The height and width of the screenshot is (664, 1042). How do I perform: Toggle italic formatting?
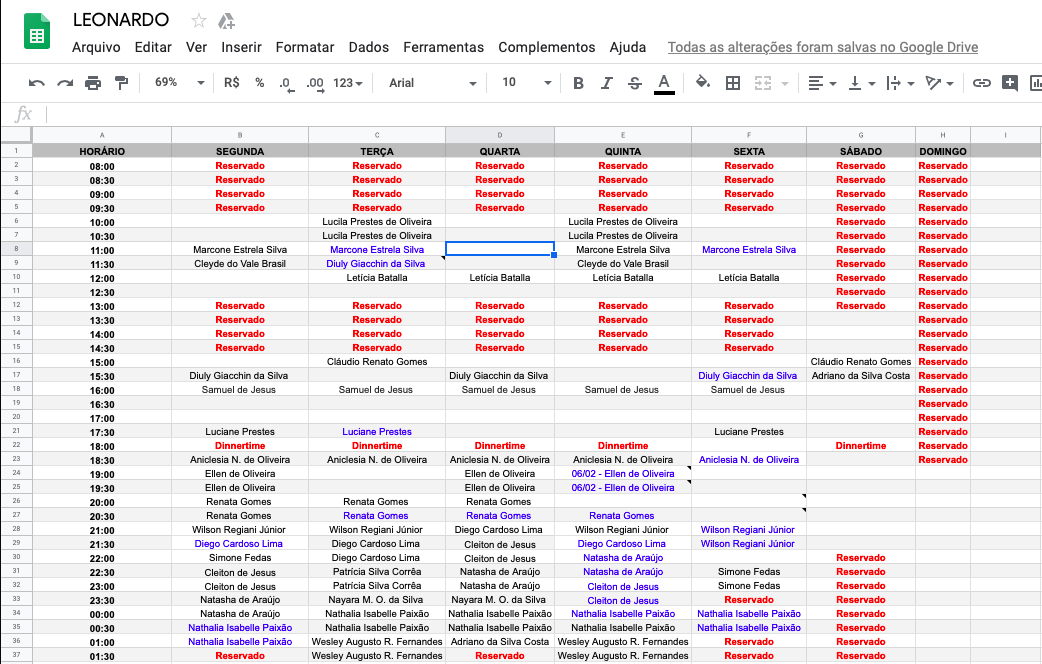[x=606, y=83]
